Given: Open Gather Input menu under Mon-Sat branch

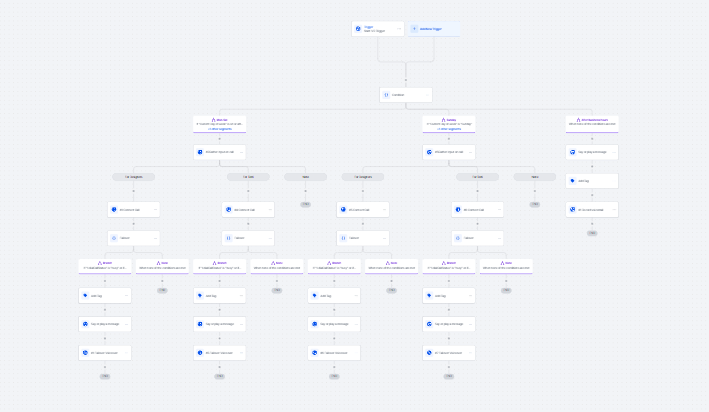Looking at the screenshot, I should point(241,152).
